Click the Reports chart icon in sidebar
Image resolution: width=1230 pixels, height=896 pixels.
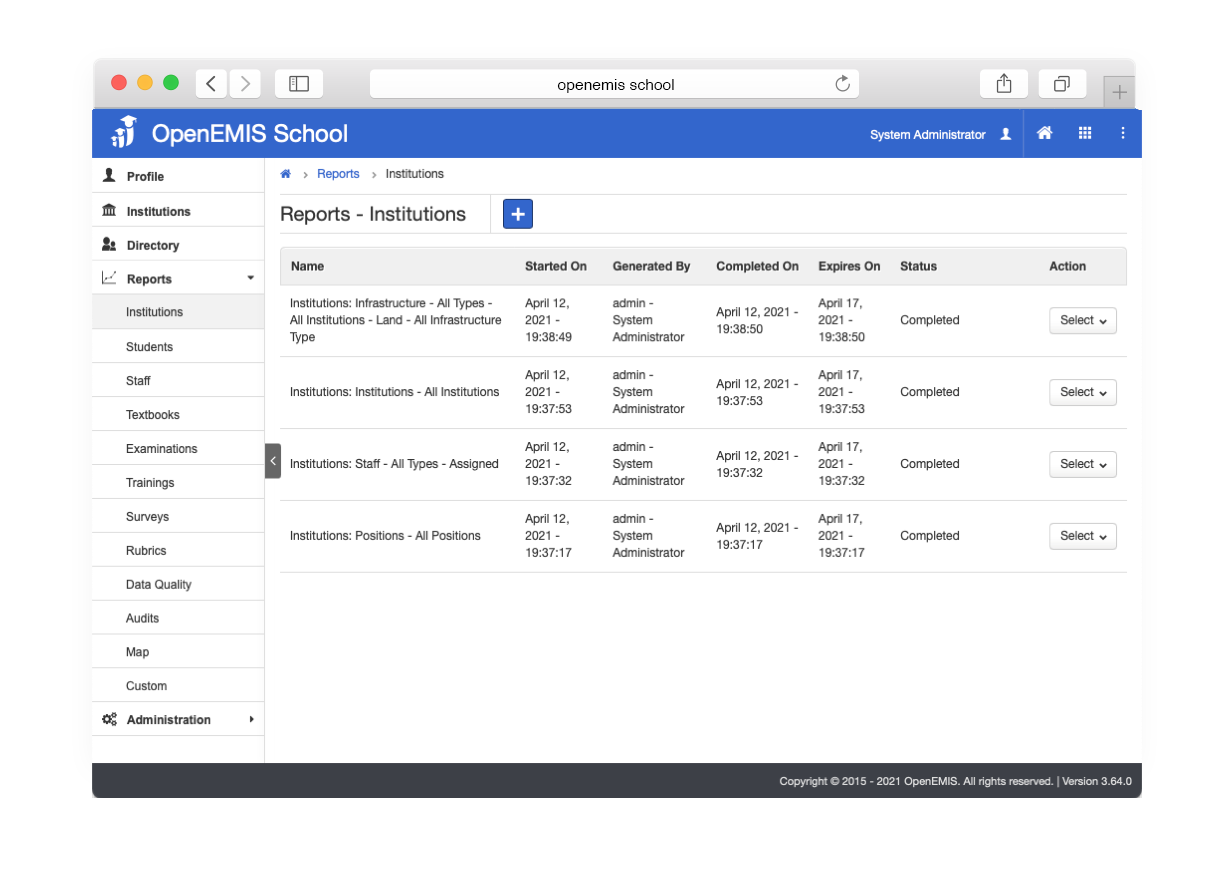tap(109, 279)
